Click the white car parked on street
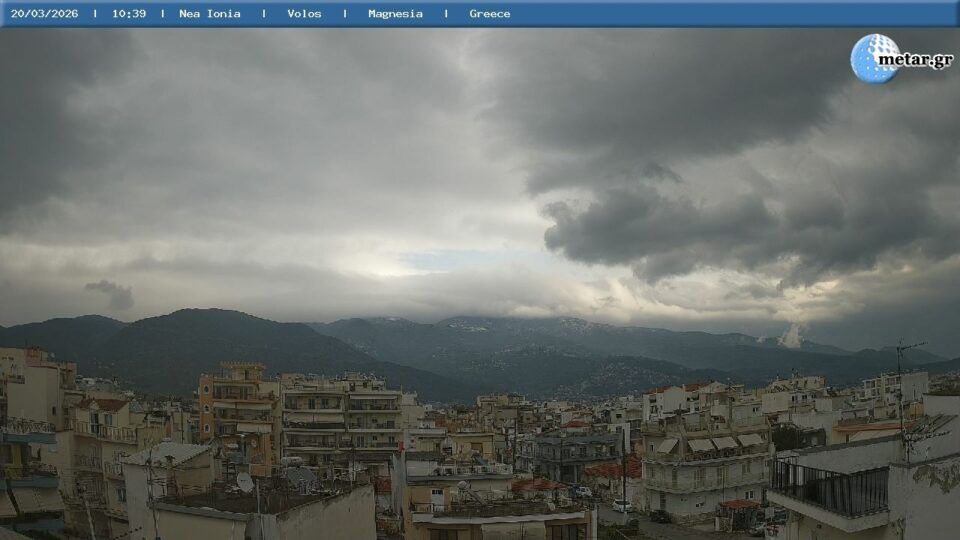 pyautogui.click(x=621, y=506)
